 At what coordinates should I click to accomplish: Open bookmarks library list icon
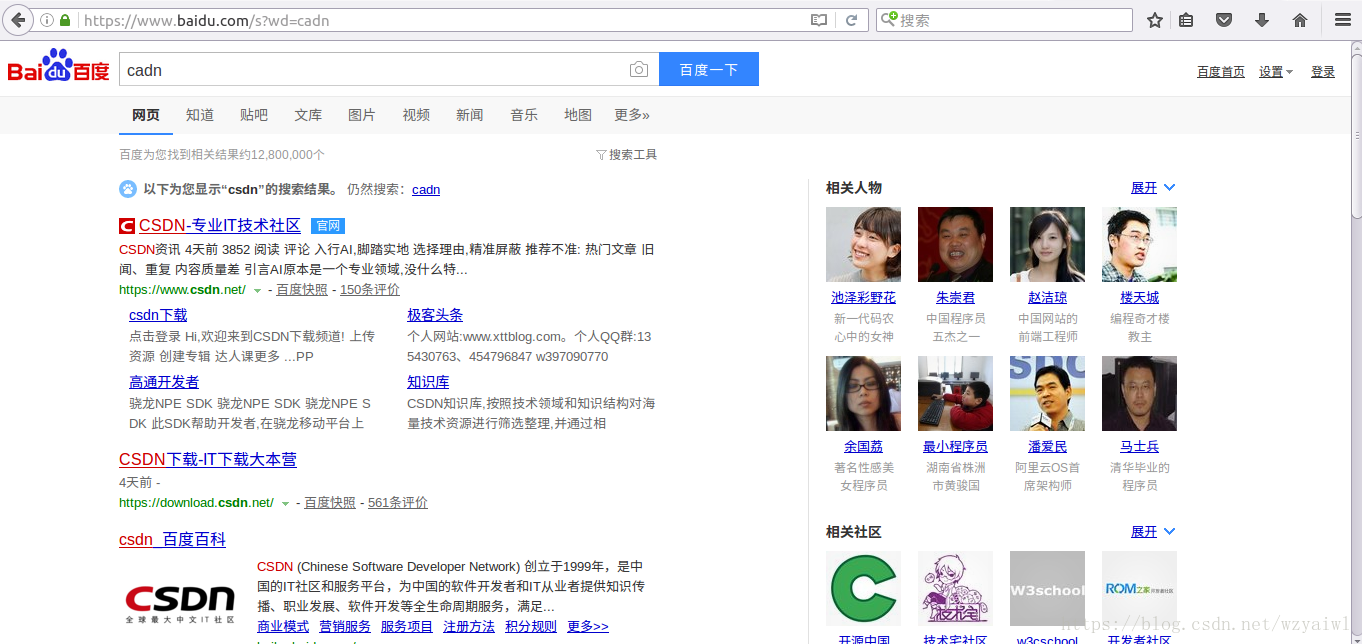[1186, 20]
